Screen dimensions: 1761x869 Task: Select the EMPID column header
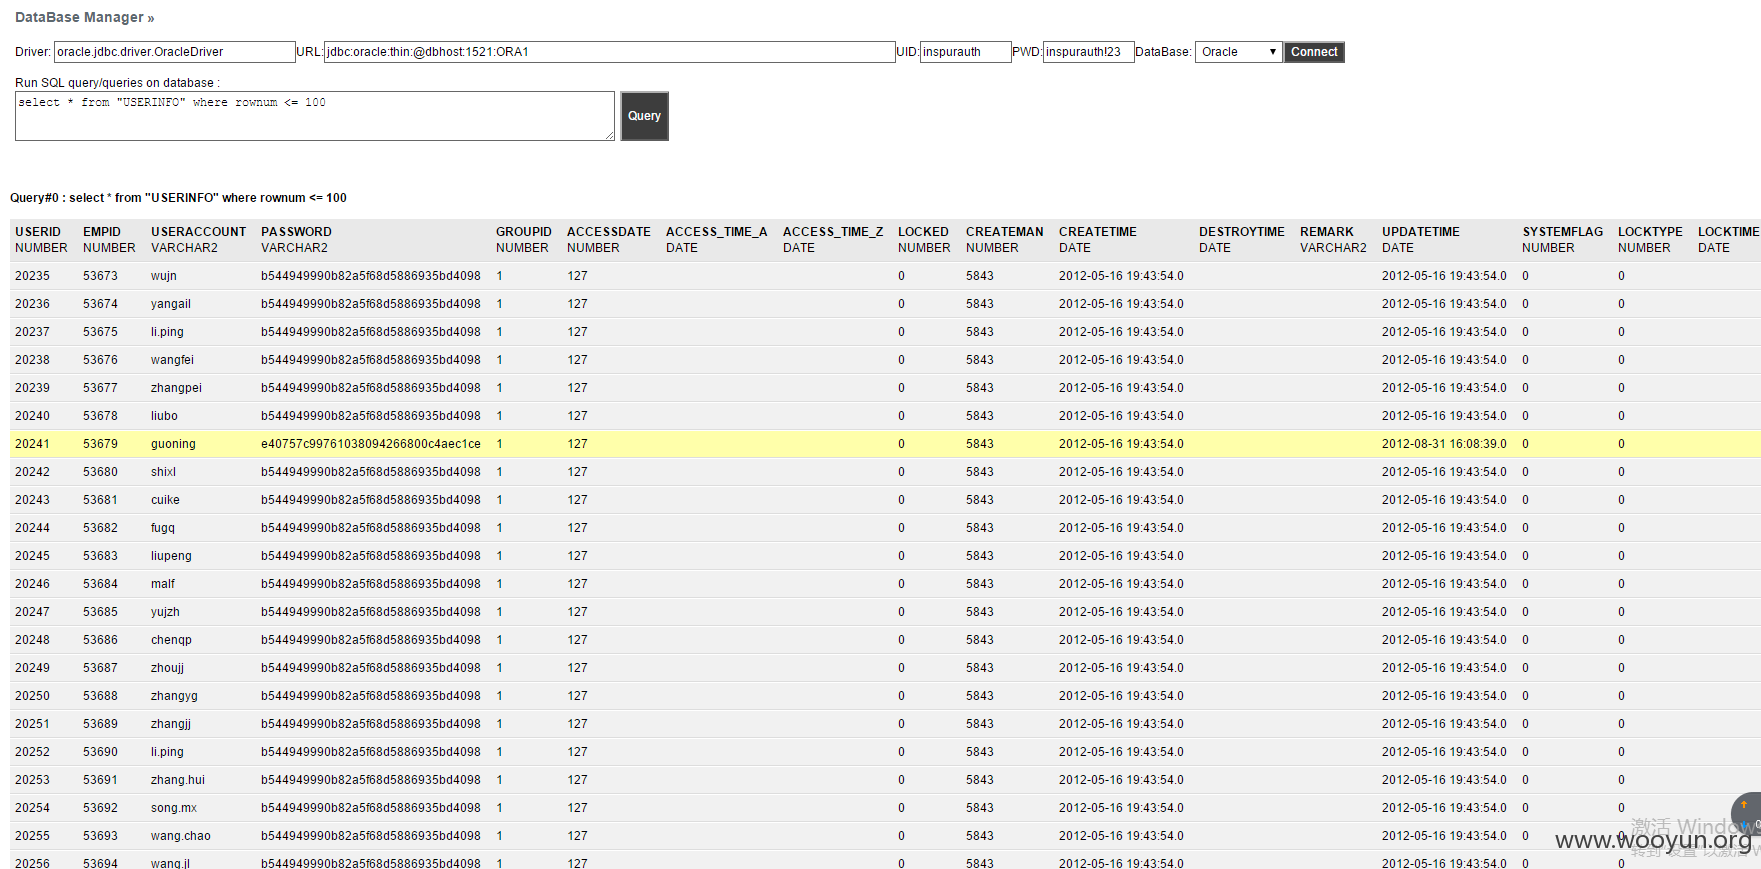pyautogui.click(x=102, y=232)
